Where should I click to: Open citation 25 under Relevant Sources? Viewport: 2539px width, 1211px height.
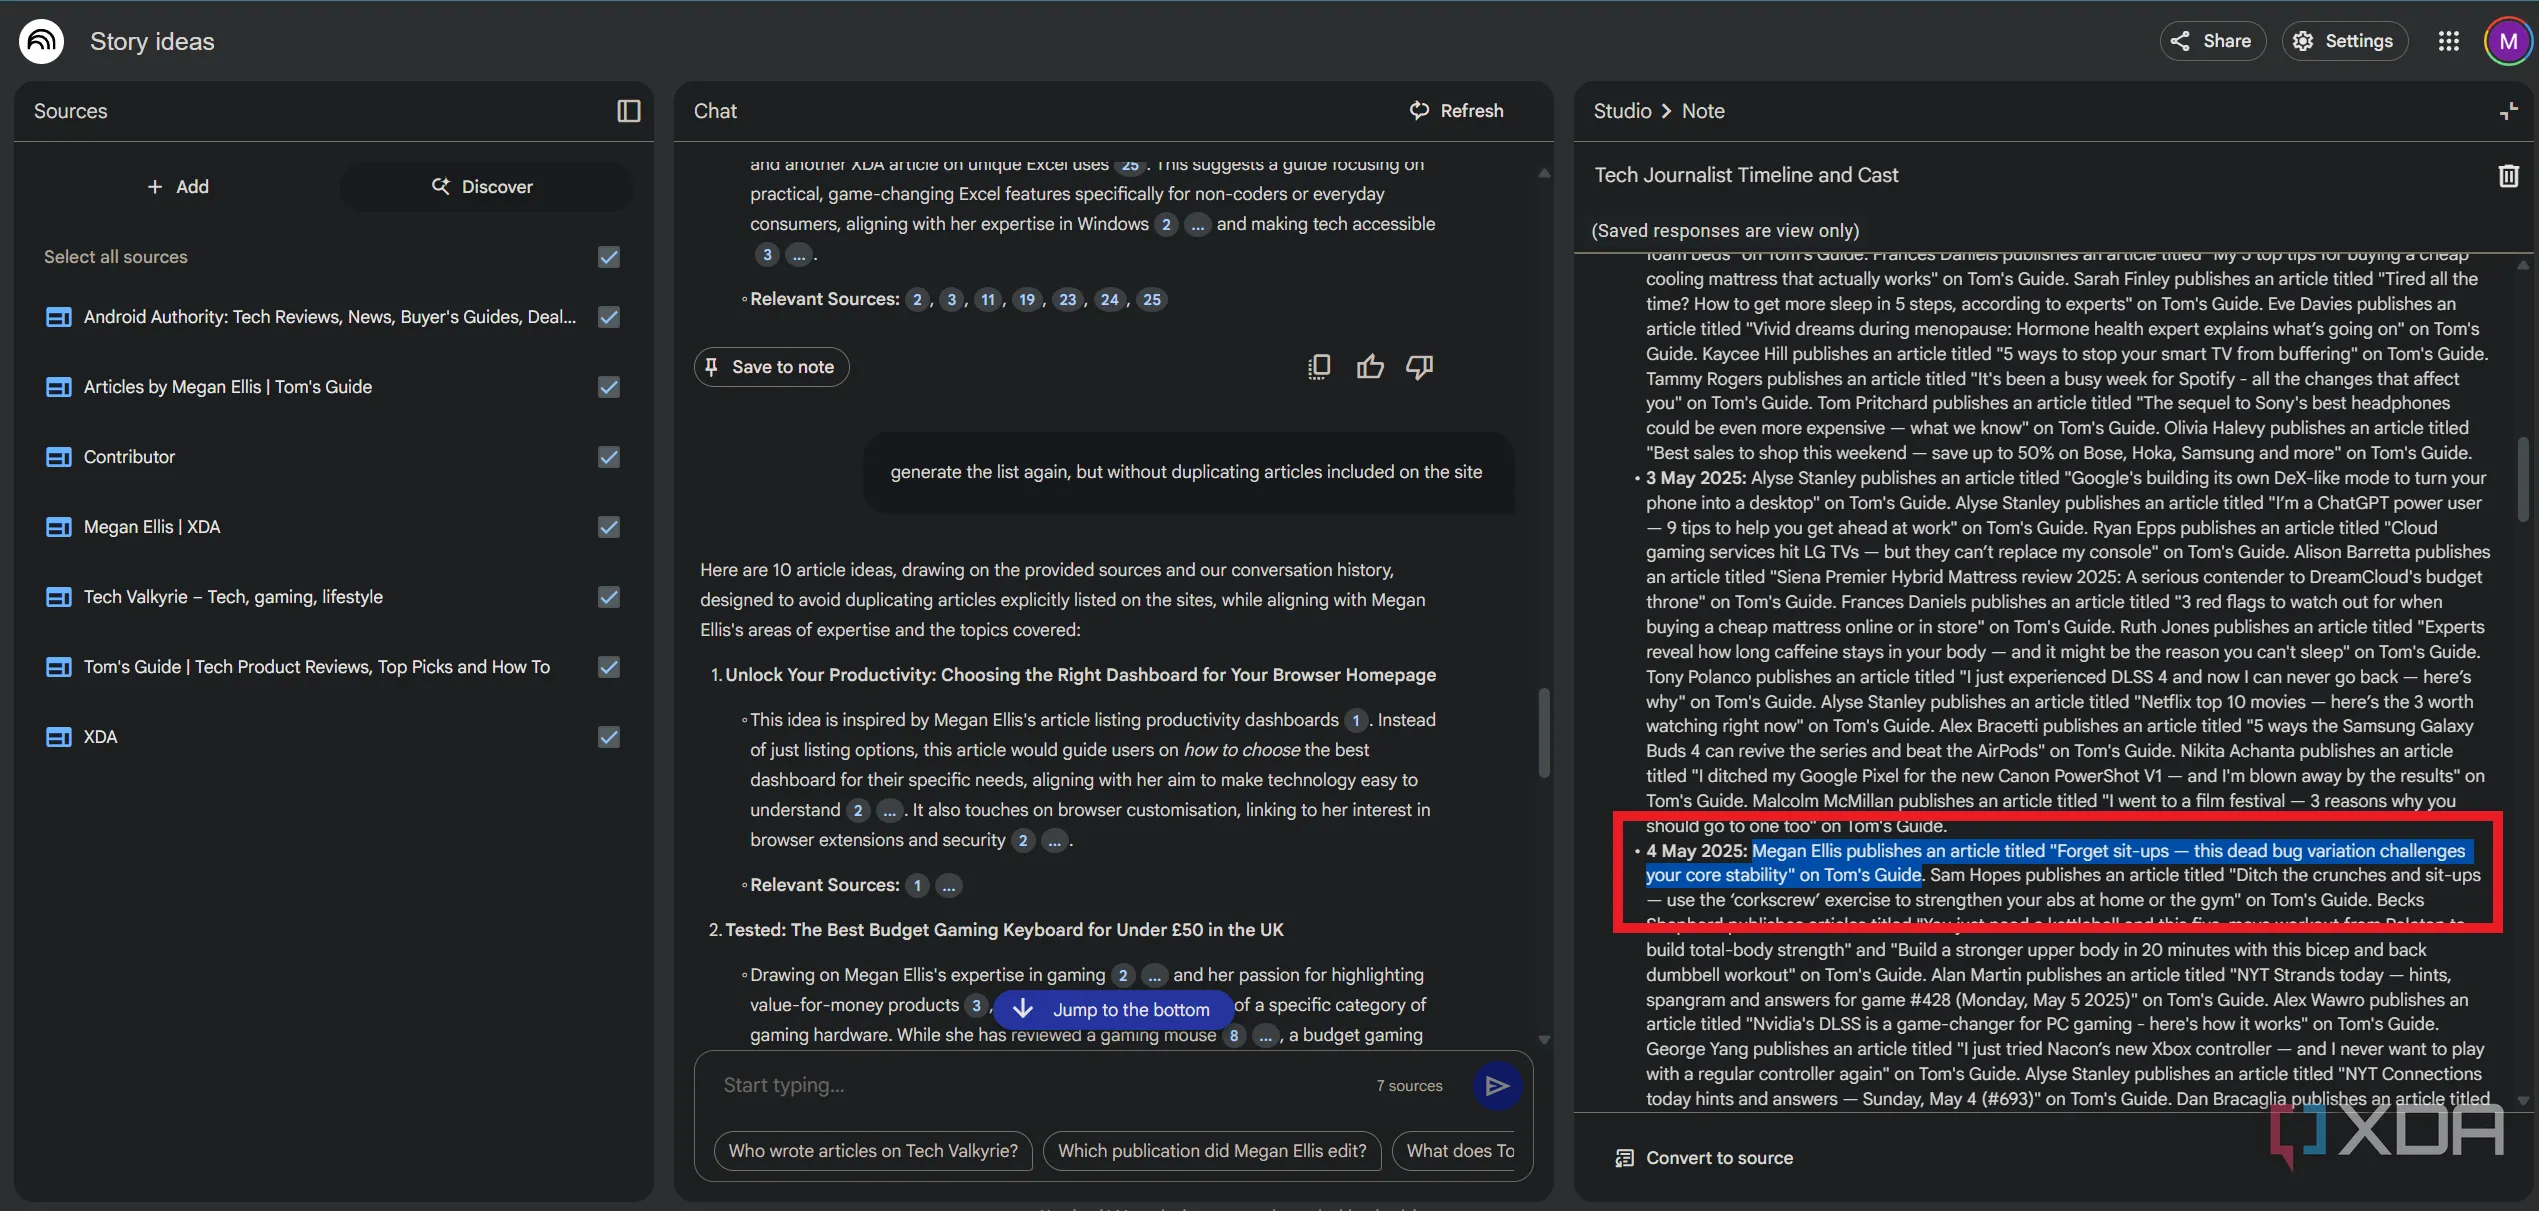pos(1152,300)
